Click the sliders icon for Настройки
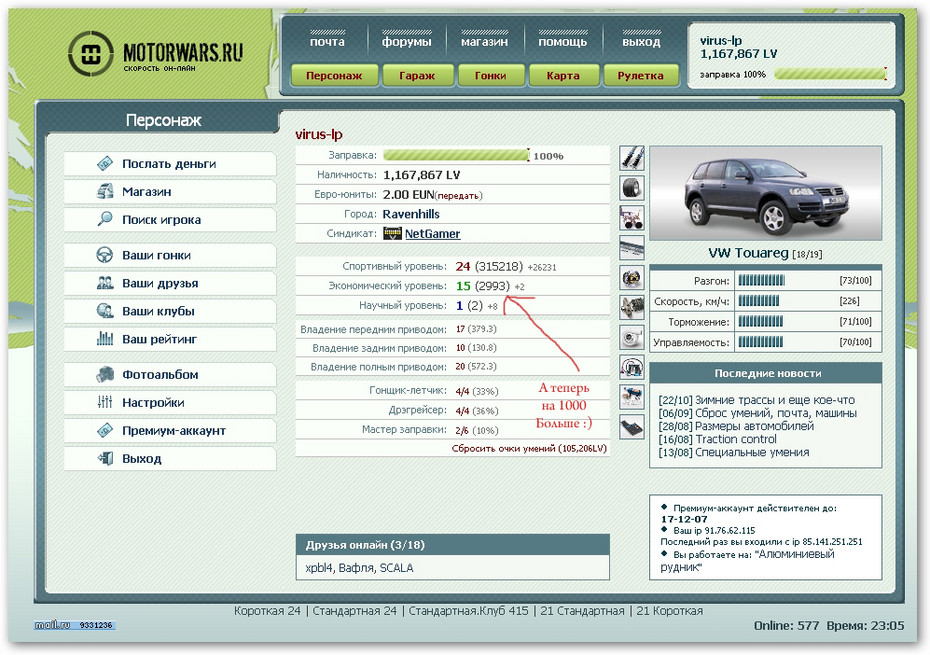Screen dimensions: 930x655 [x=105, y=402]
